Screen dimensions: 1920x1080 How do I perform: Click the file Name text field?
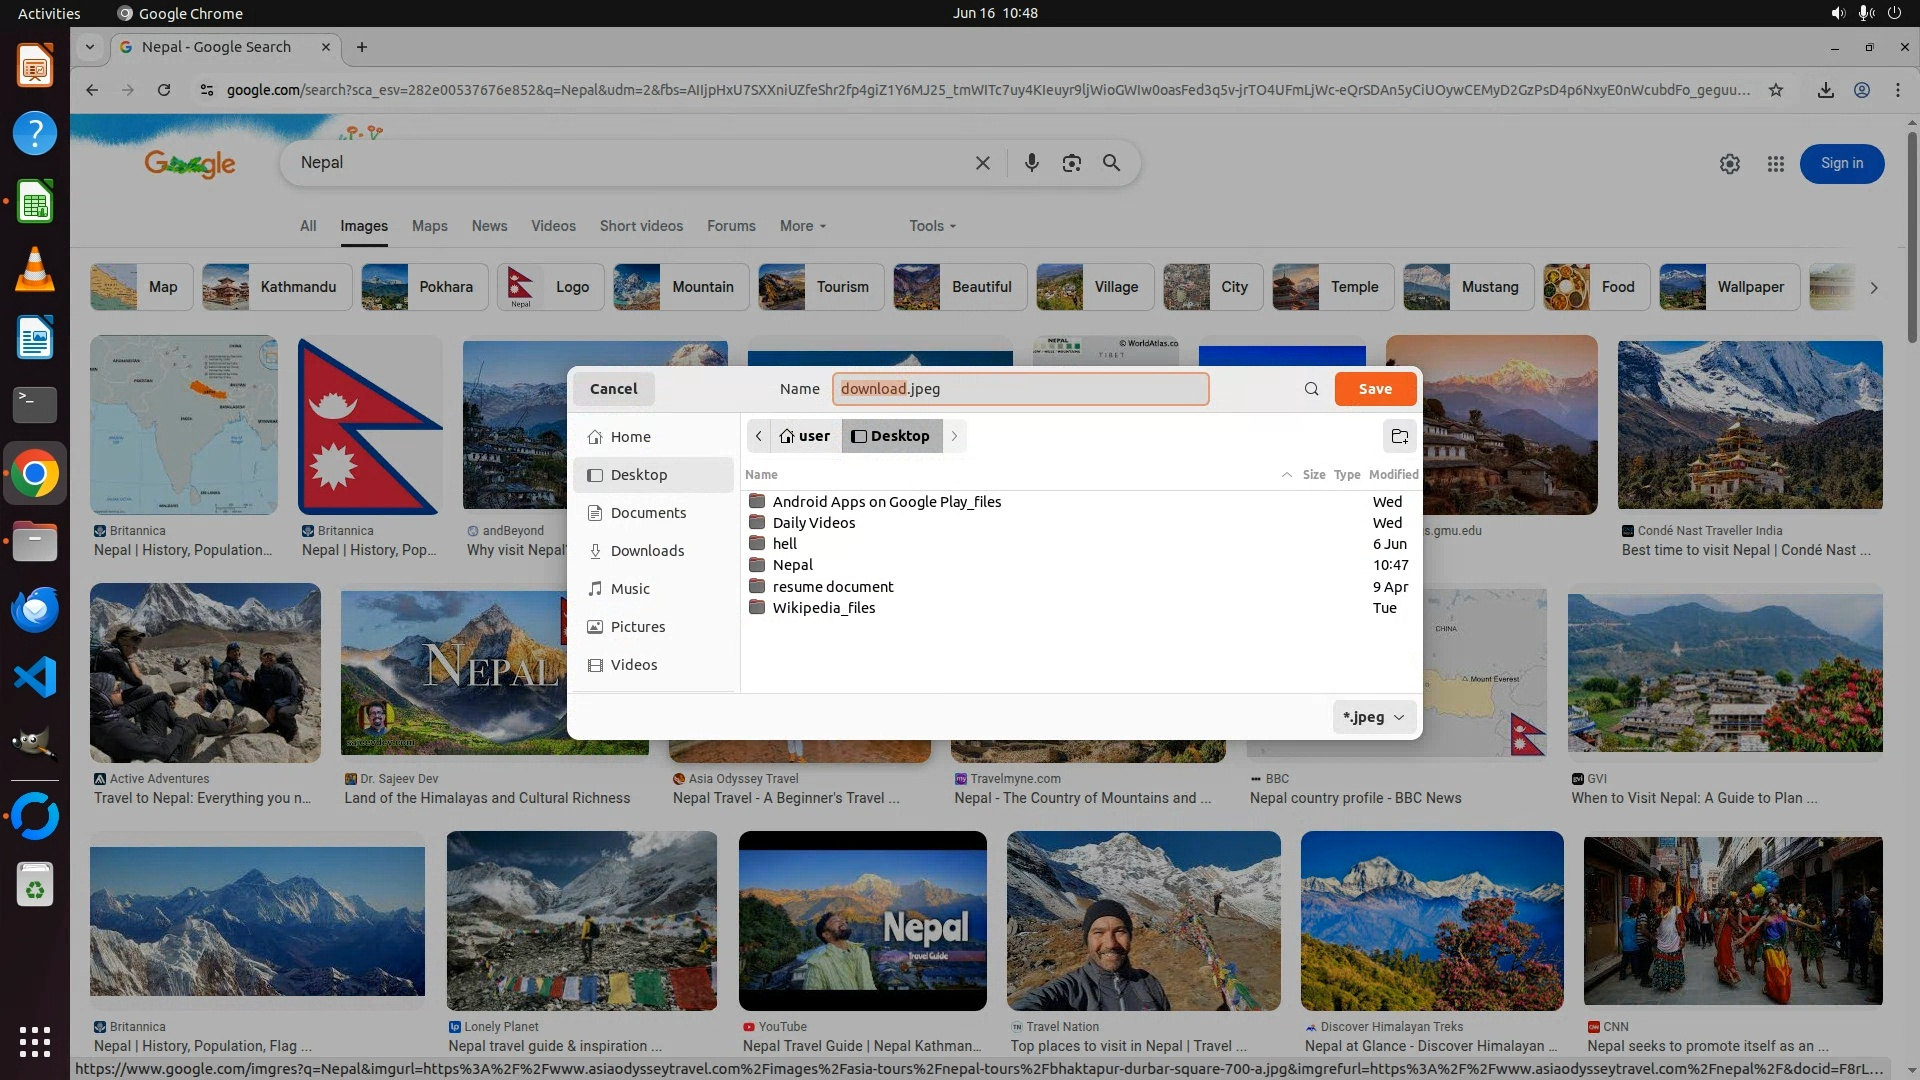pyautogui.click(x=1020, y=389)
